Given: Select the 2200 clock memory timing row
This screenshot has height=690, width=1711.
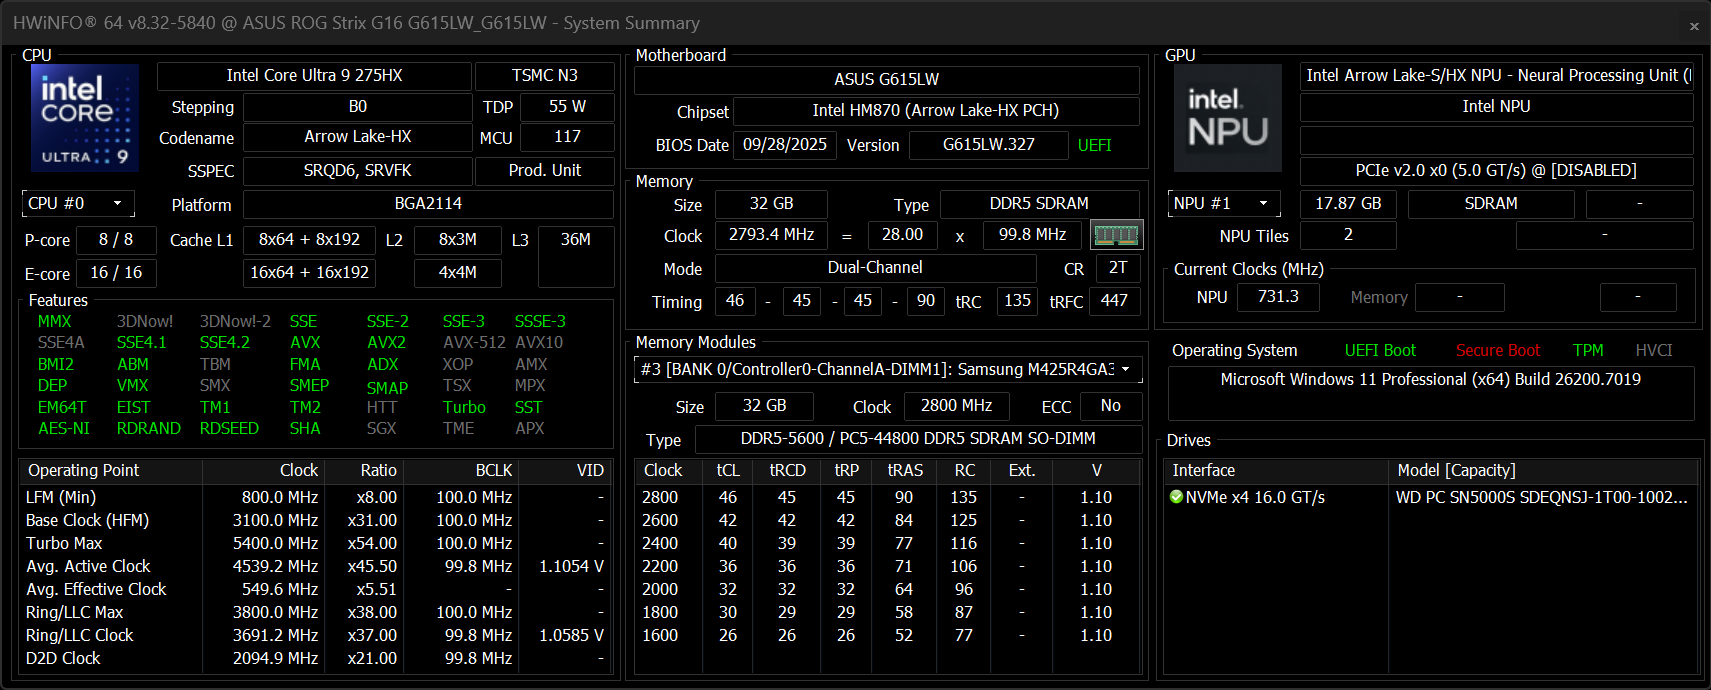Looking at the screenshot, I should point(887,566).
